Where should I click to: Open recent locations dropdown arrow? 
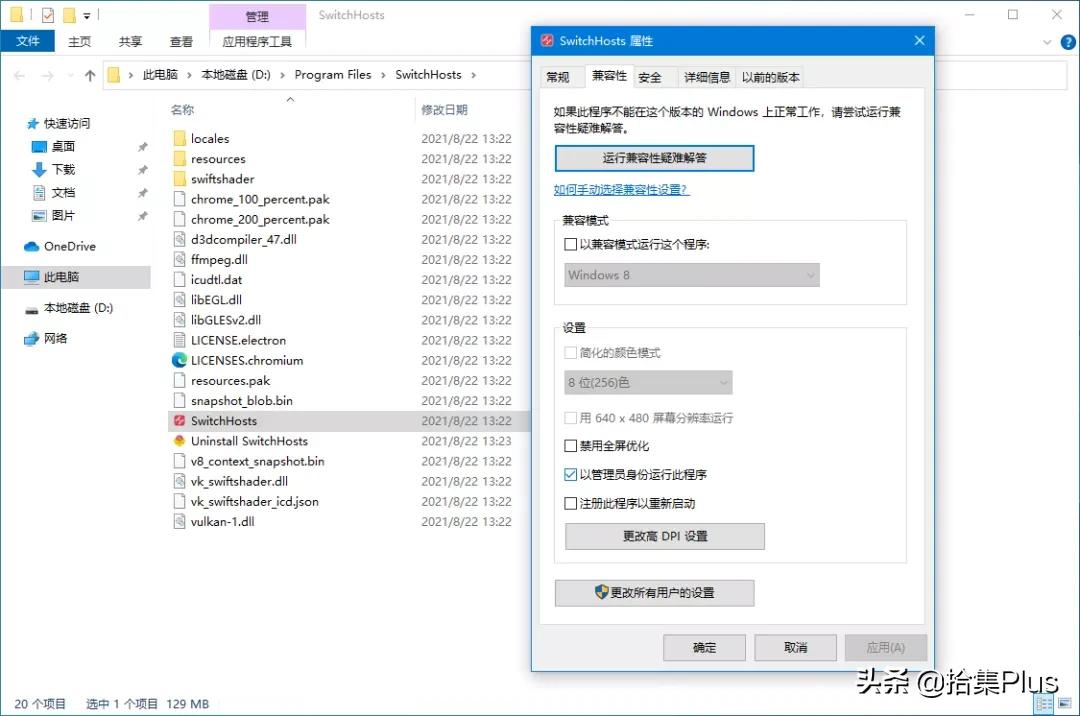coord(70,75)
